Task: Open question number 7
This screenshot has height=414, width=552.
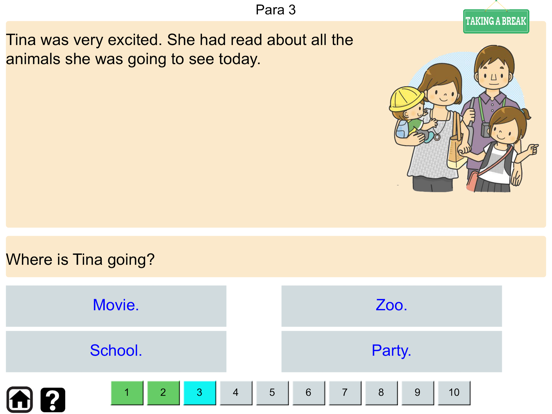Action: (x=345, y=393)
